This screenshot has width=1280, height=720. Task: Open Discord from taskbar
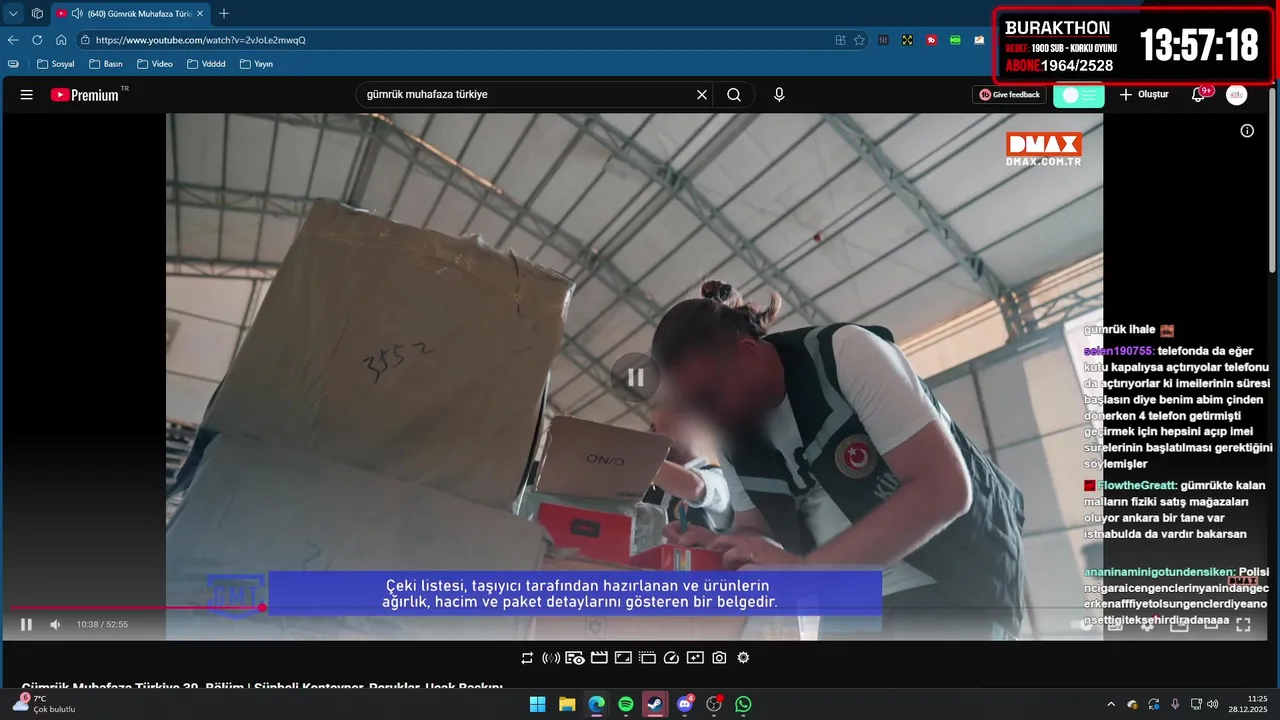point(685,704)
